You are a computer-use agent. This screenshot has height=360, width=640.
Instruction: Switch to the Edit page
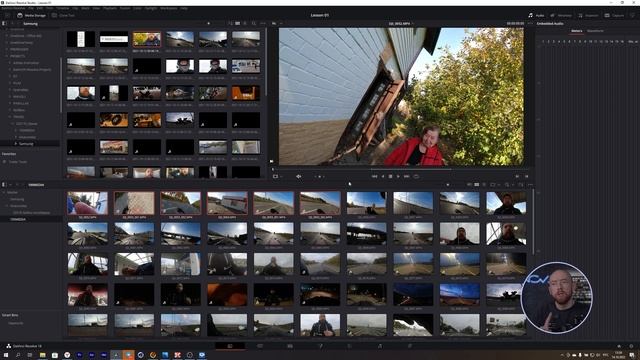pos(290,346)
